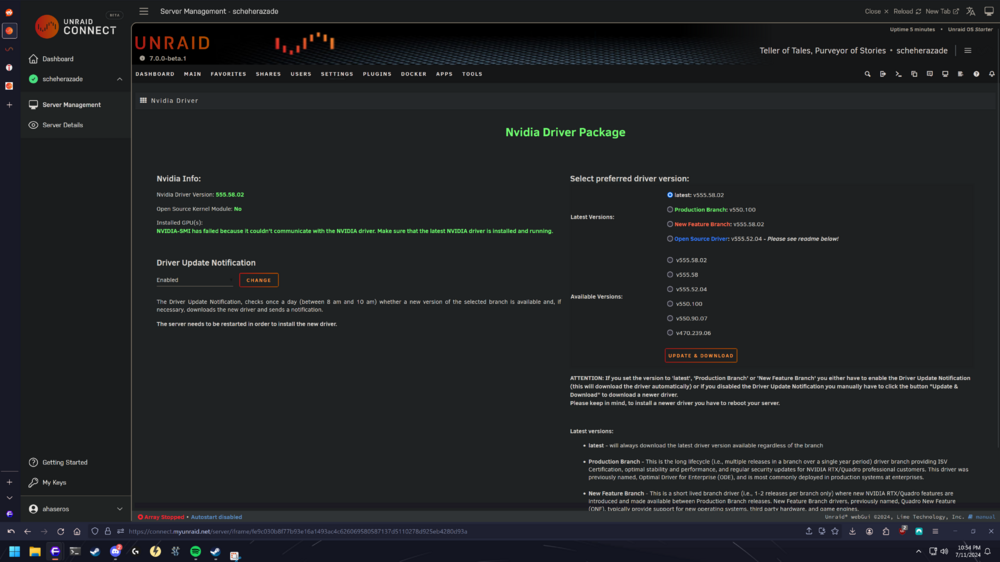Open the notifications bell in Unraid toolbar
This screenshot has width=1000, height=562.
click(992, 74)
